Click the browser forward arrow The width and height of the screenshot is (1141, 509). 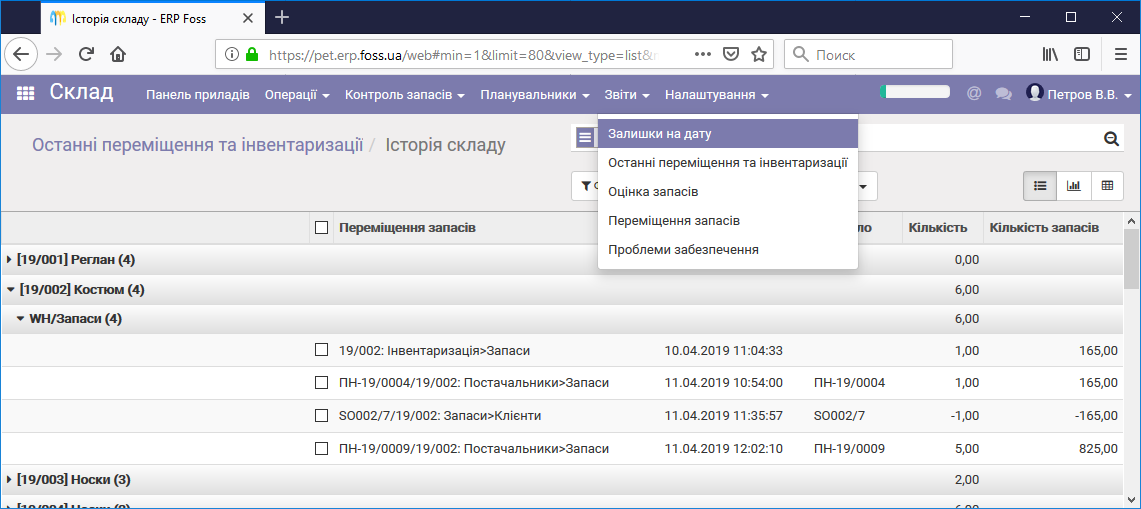(x=55, y=54)
